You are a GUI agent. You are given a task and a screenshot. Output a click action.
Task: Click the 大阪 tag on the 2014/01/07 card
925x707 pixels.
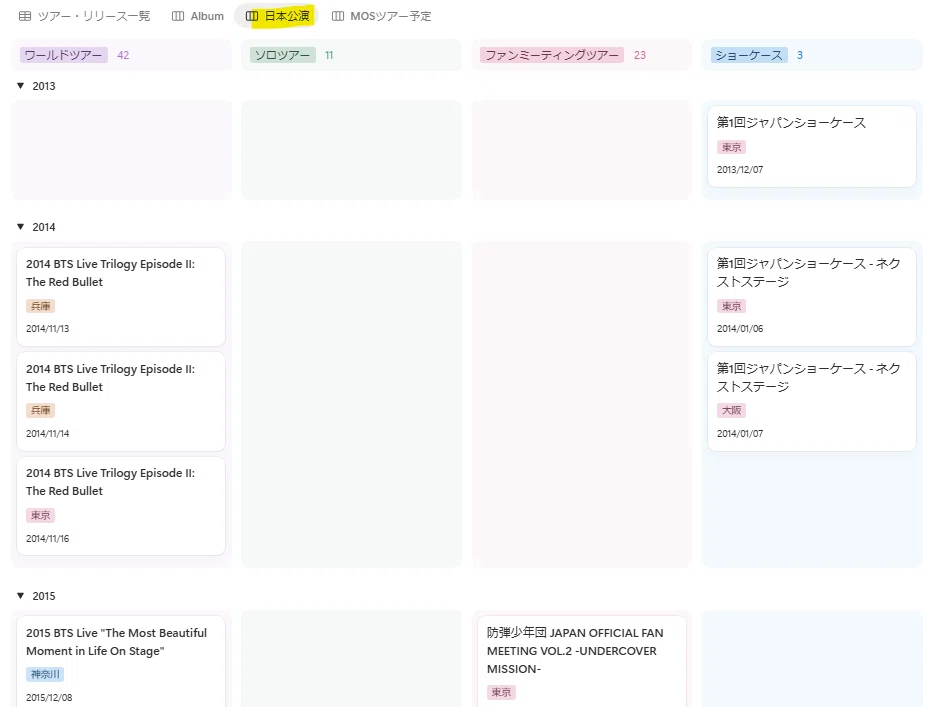(x=732, y=410)
